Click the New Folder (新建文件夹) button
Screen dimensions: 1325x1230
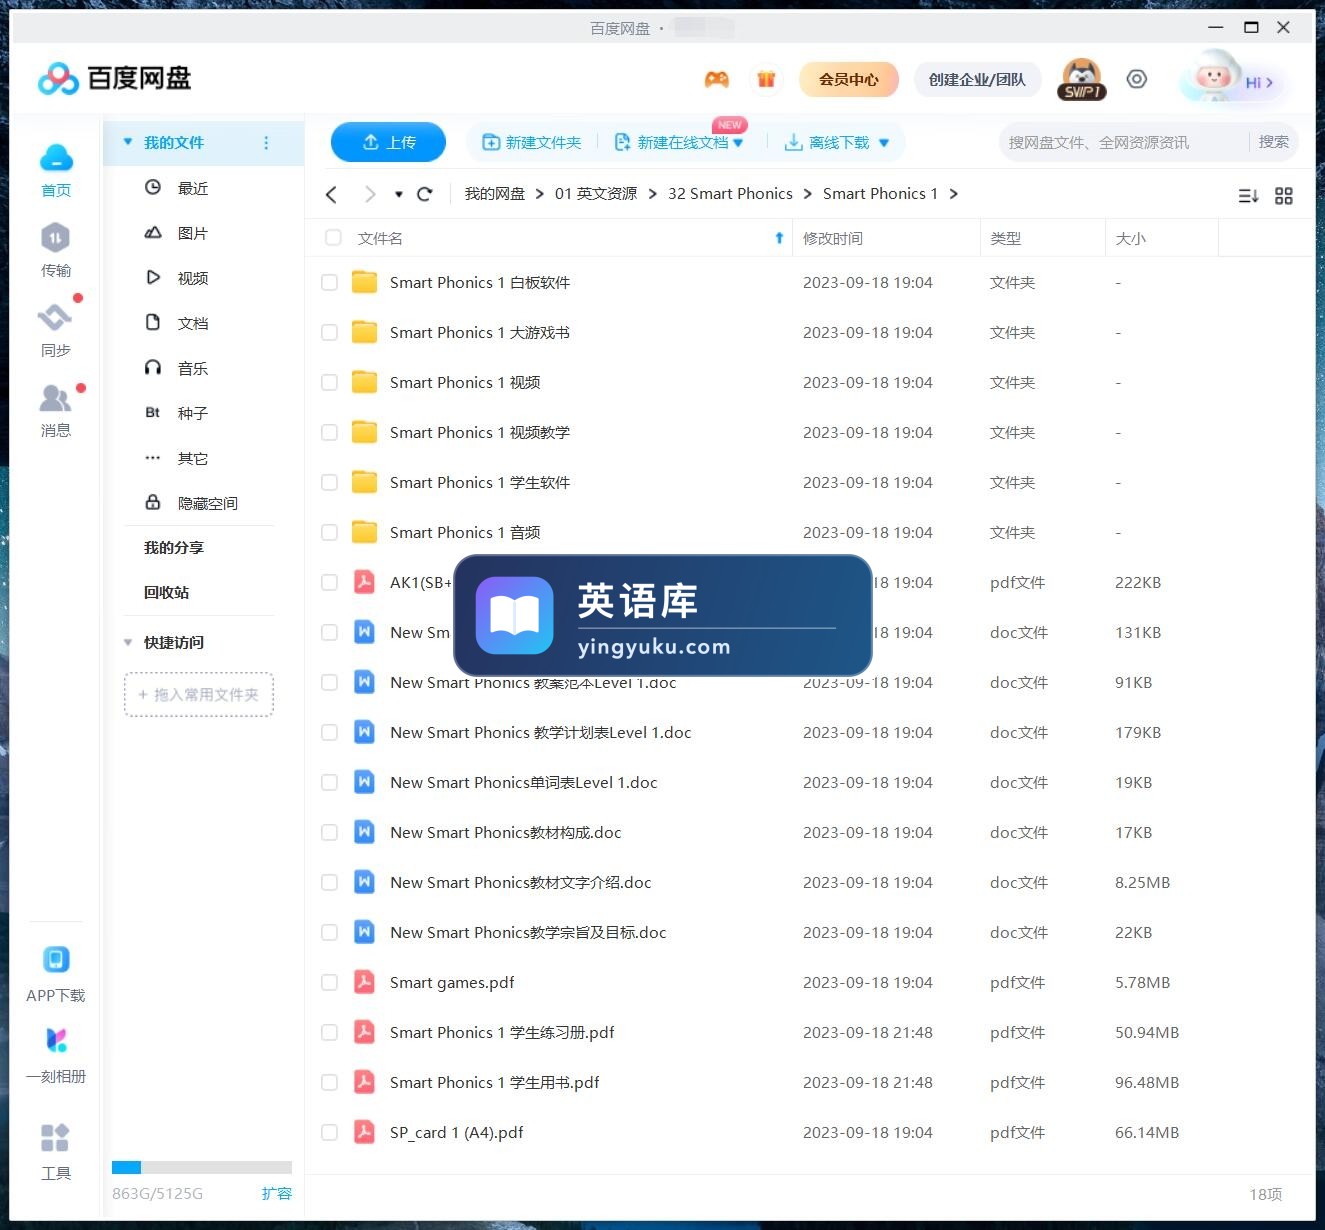tap(532, 143)
